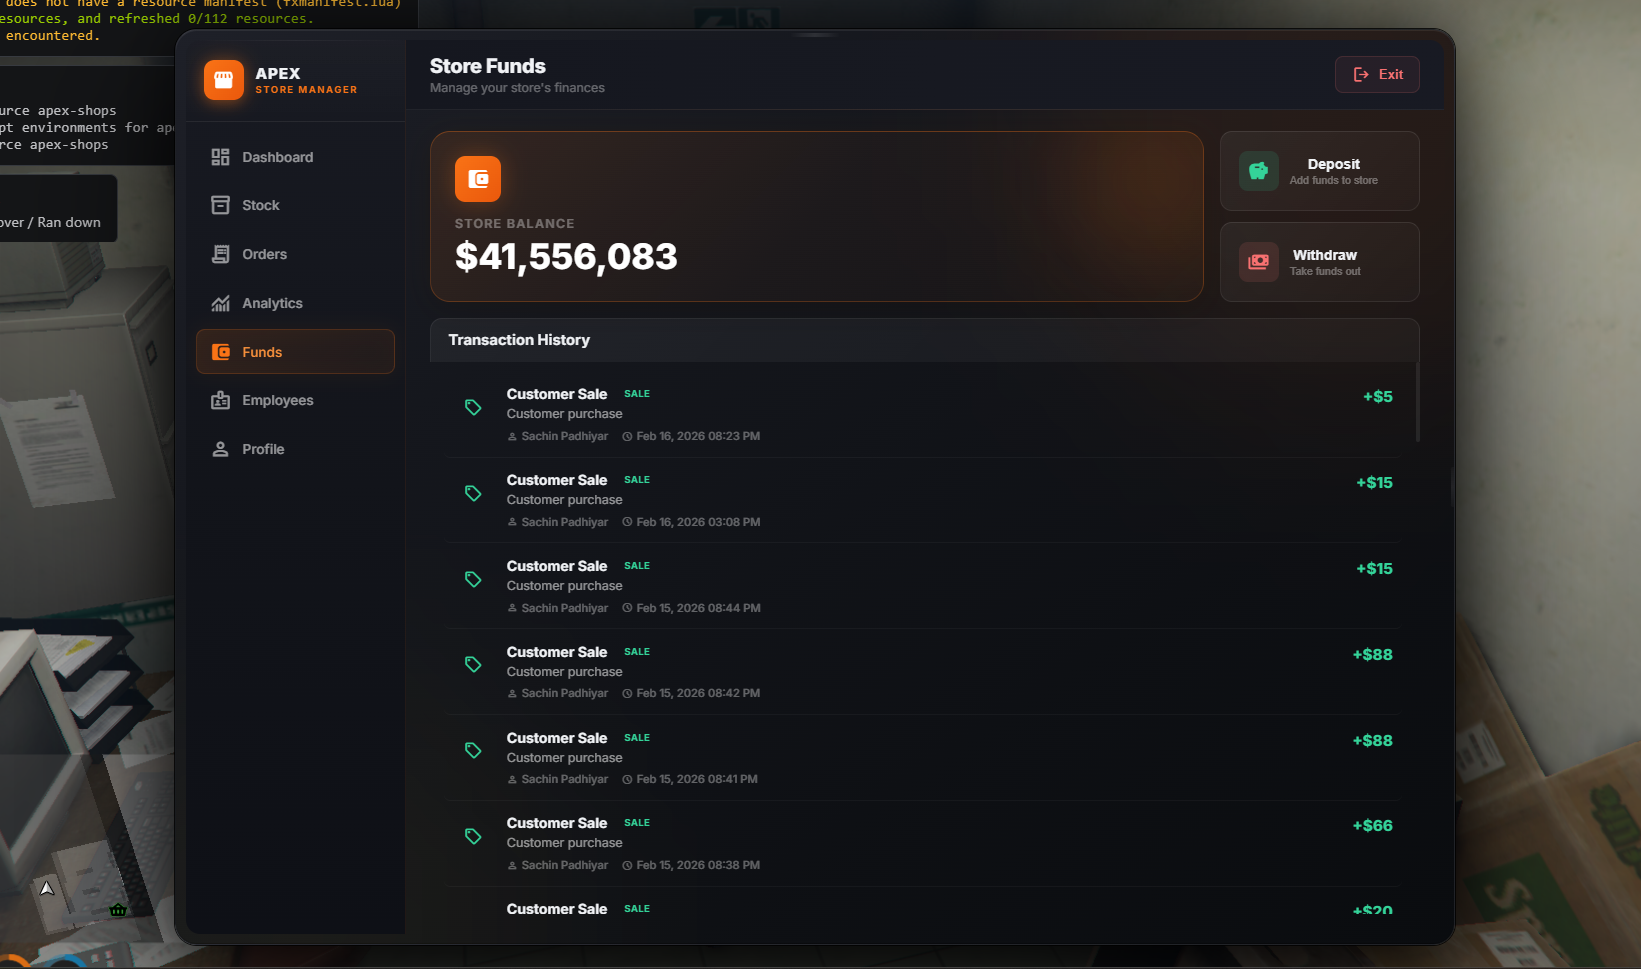The image size is (1641, 969).
Task: Click the Orders receipt icon
Action: [x=221, y=254]
